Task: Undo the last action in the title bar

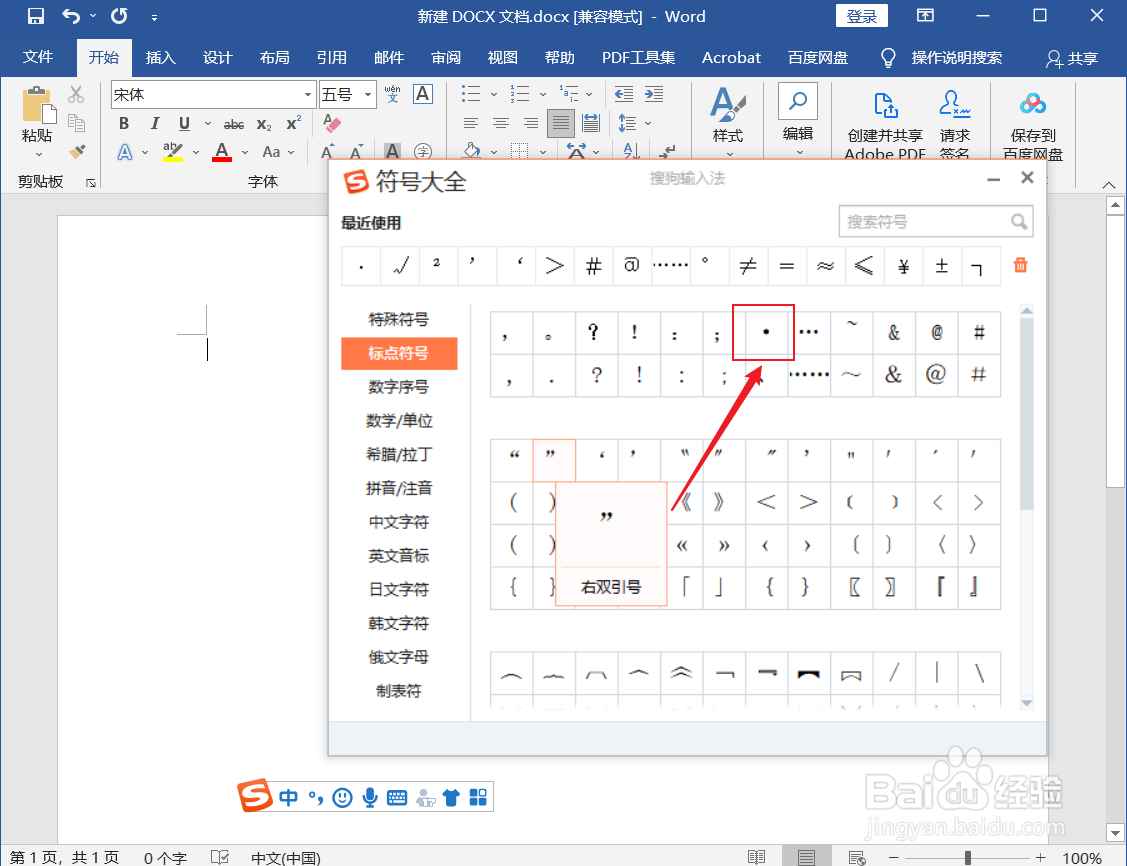Action: 71,16
